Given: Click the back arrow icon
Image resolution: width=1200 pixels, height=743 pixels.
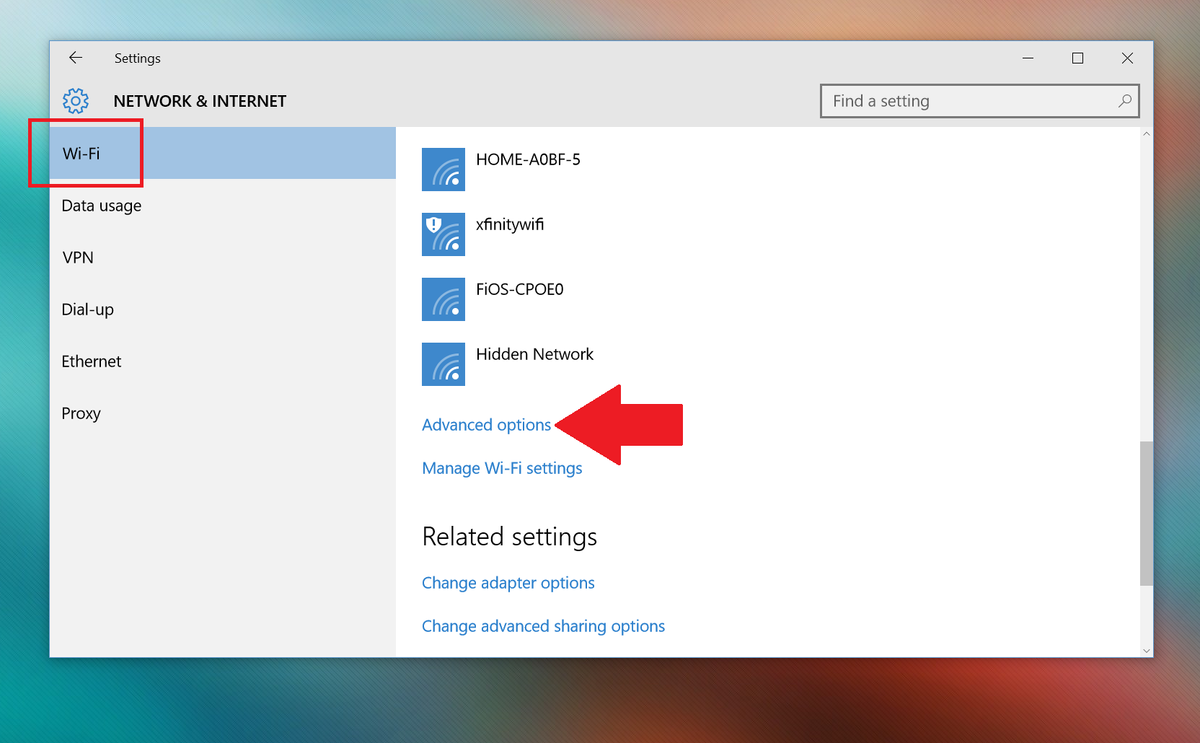Looking at the screenshot, I should 76,57.
